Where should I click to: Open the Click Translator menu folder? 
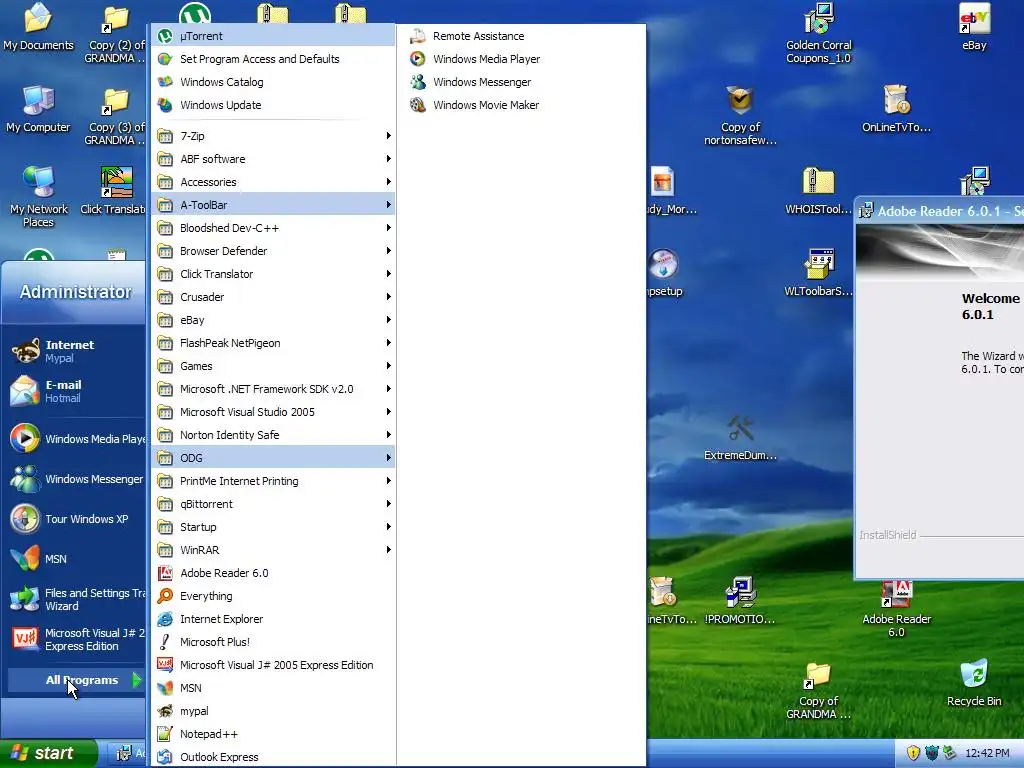pyautogui.click(x=273, y=274)
